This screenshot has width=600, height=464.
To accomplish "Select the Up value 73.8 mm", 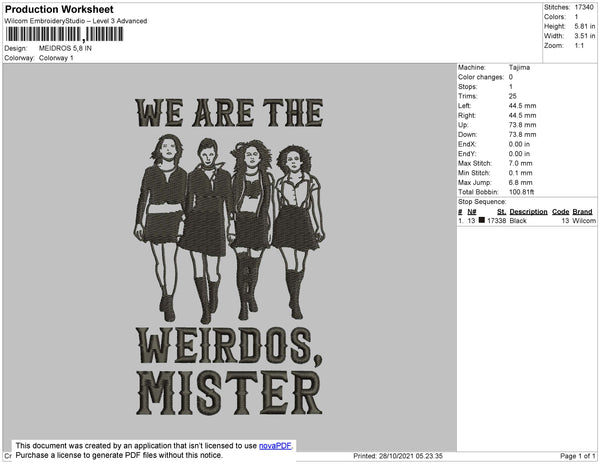I will click(522, 125).
